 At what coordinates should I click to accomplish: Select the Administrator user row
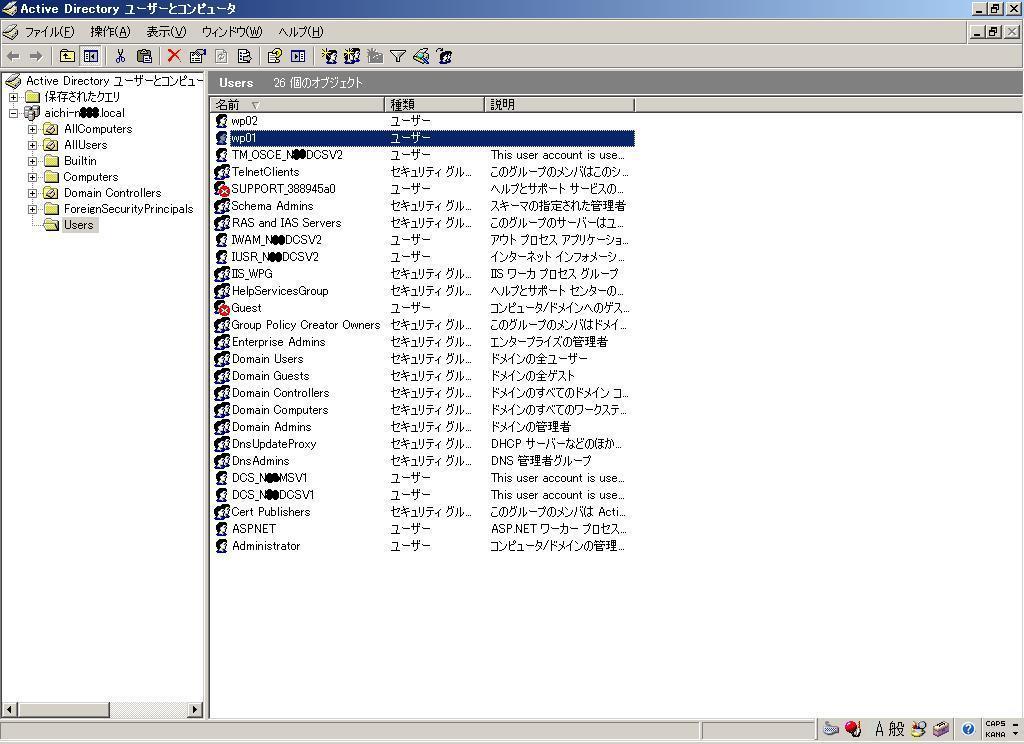click(423, 545)
